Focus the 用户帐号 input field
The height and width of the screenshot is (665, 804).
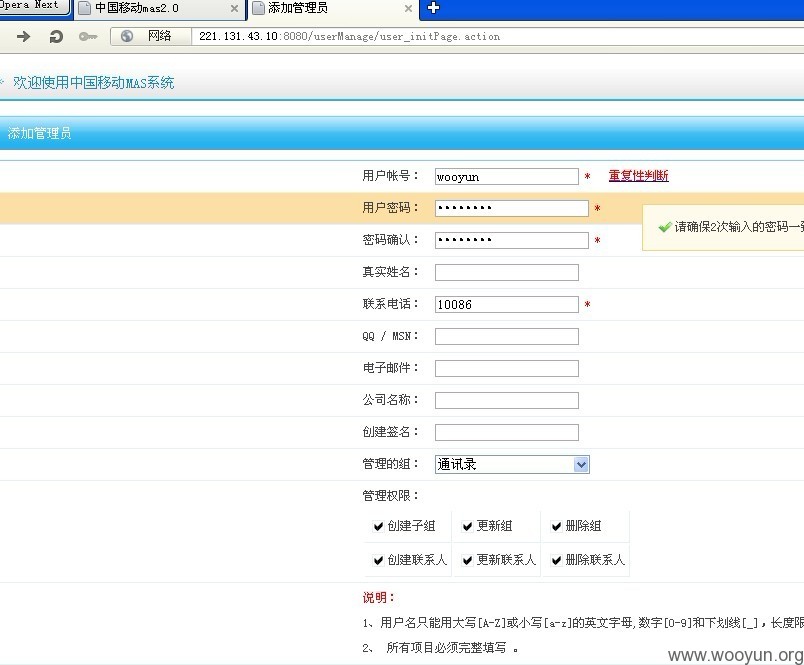coord(507,177)
